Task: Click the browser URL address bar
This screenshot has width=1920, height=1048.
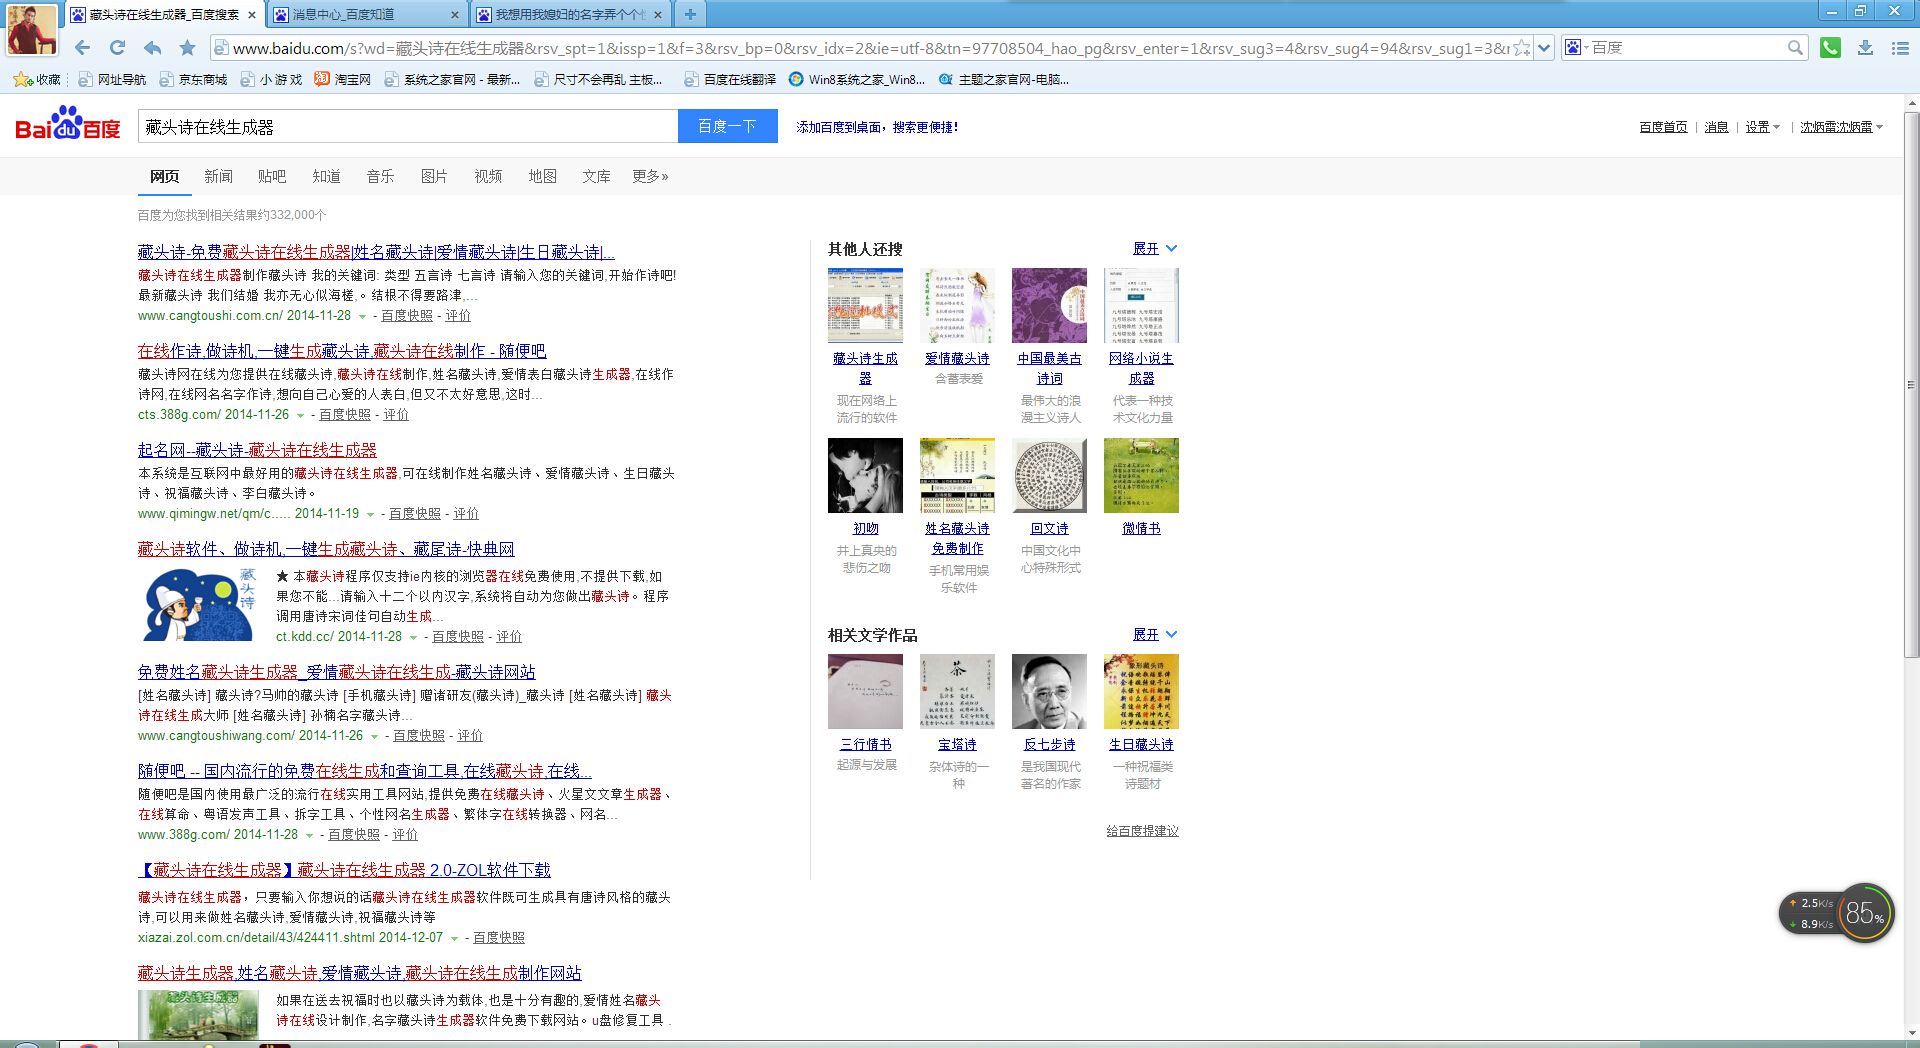Action: coord(870,47)
